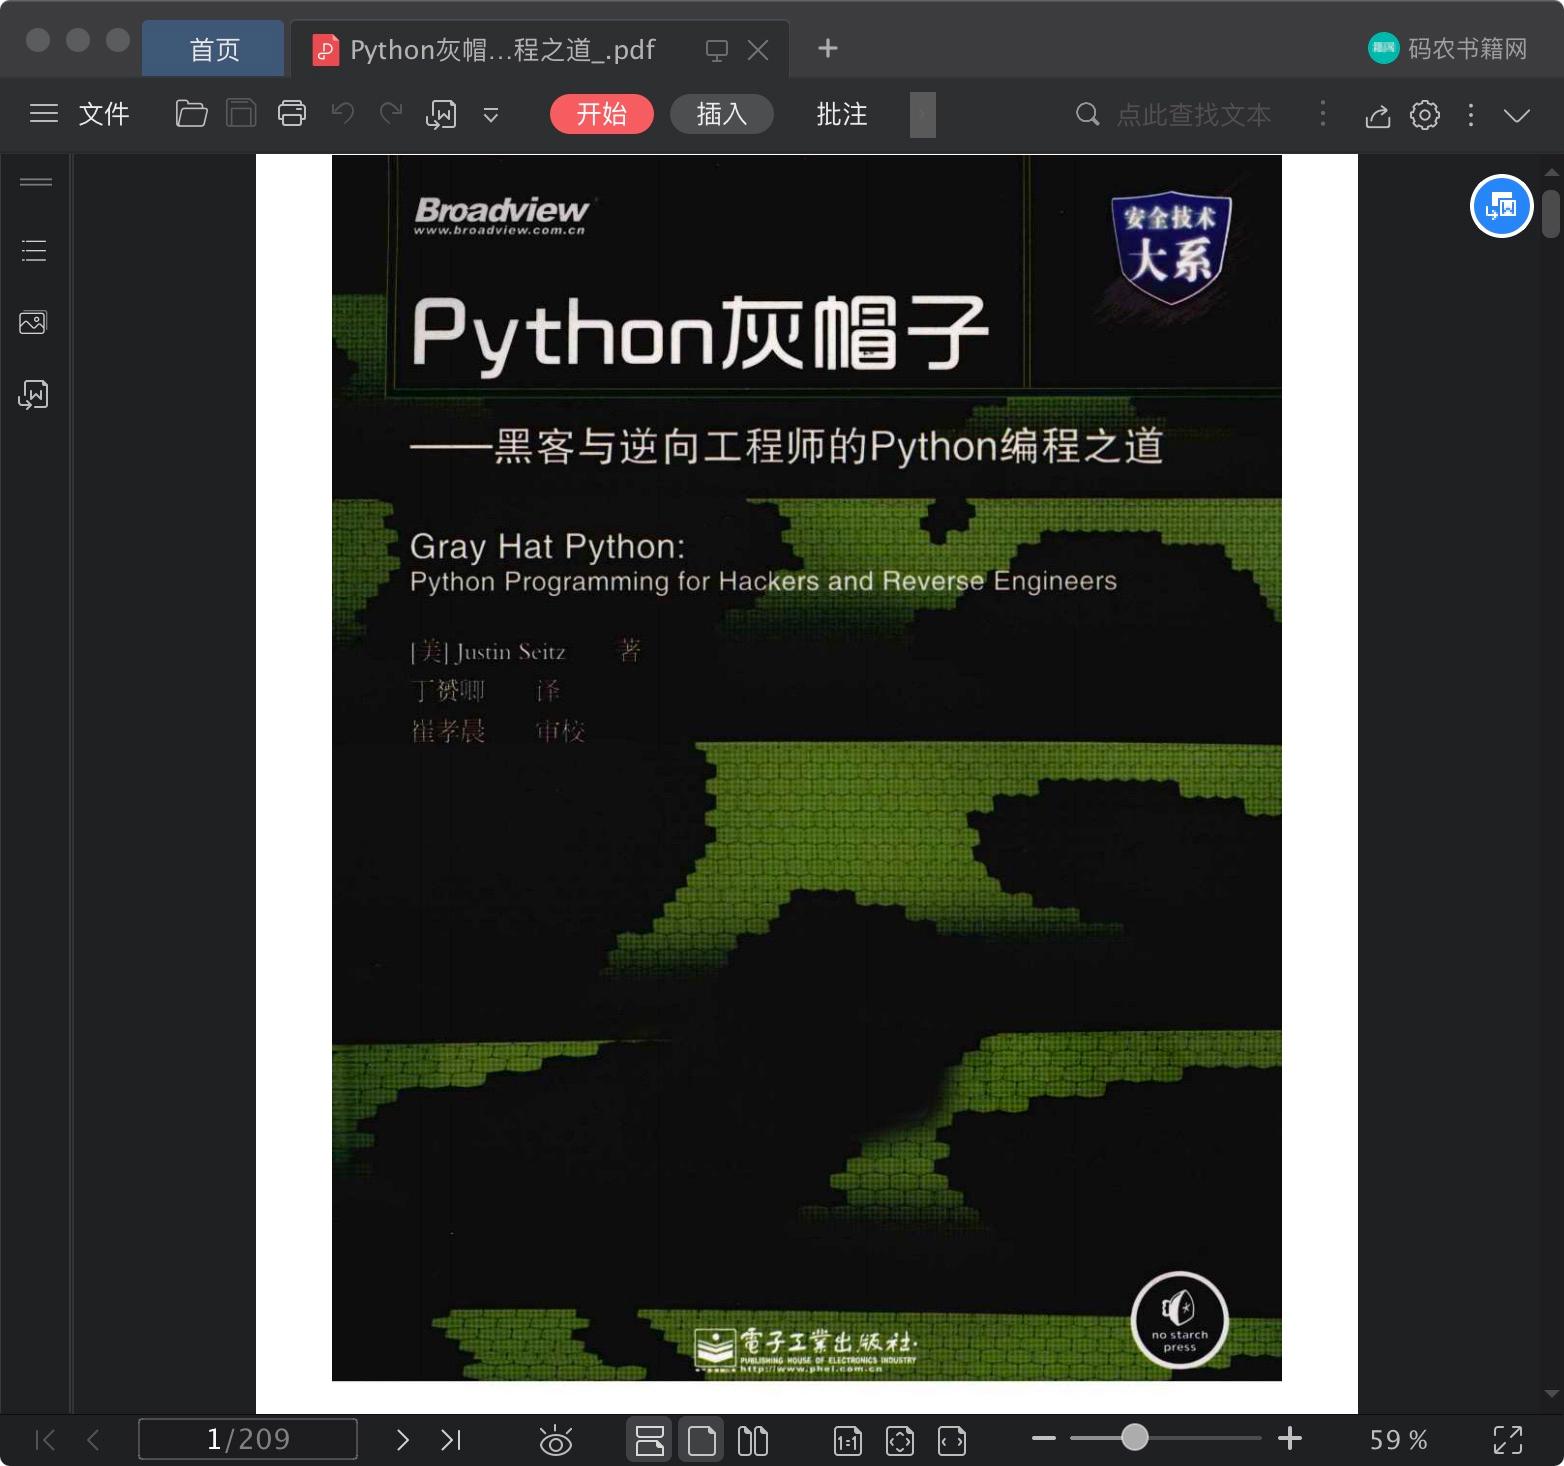Open the 文件 hamburger menu icon

coord(44,114)
